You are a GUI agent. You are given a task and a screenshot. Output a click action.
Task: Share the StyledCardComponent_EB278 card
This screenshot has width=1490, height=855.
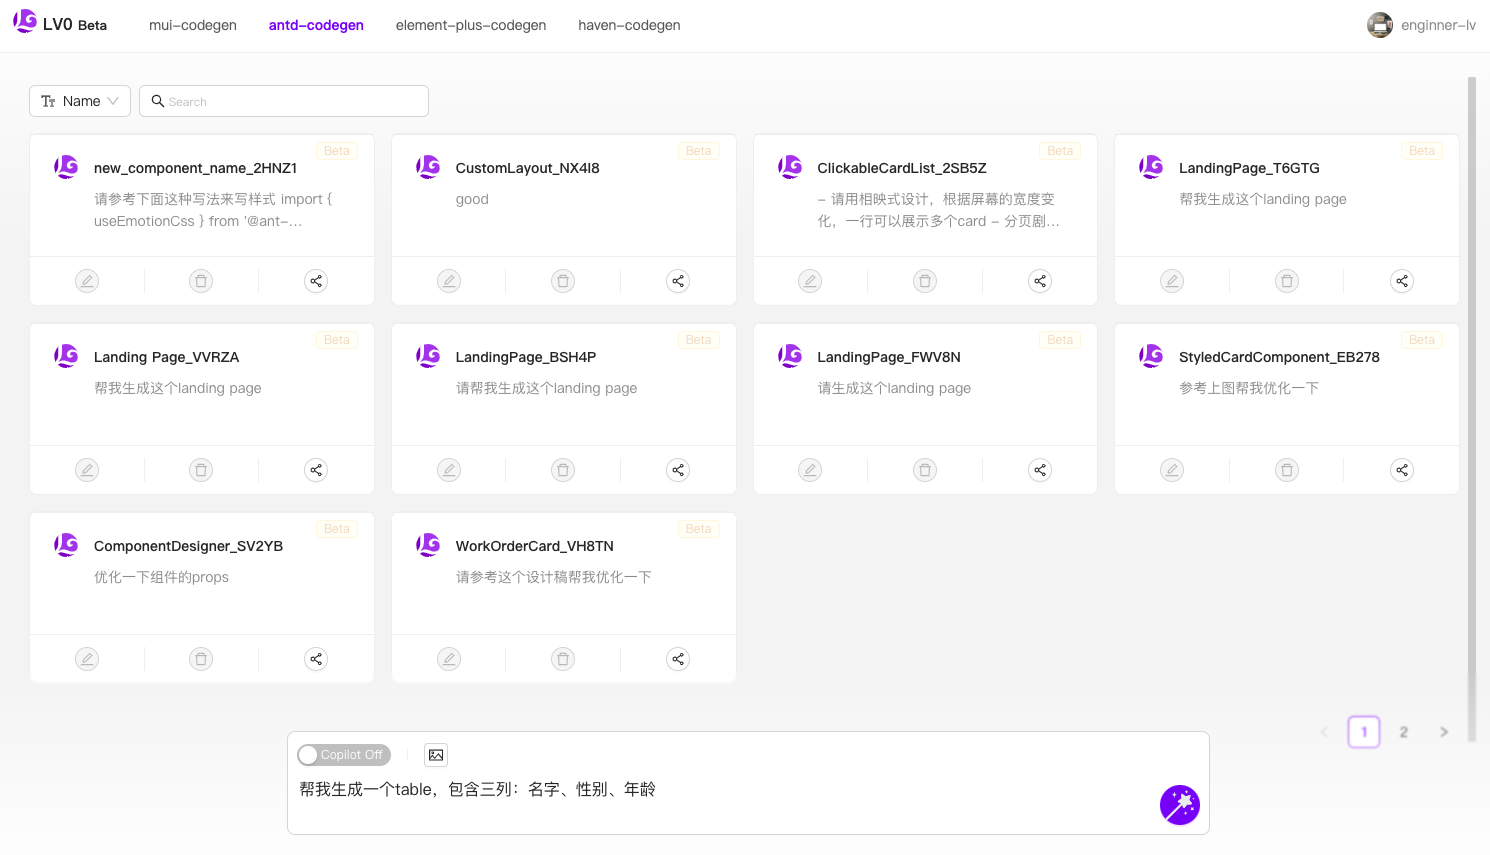pos(1401,469)
